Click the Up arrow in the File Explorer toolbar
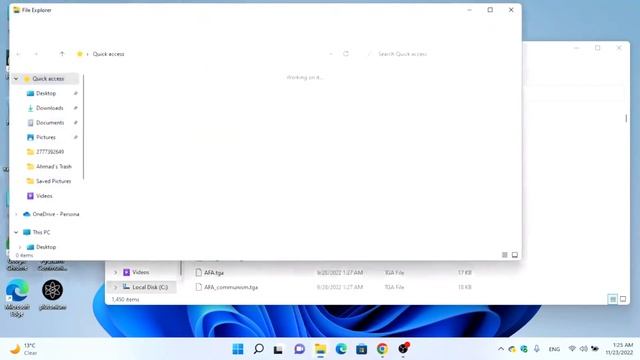The image size is (640, 360). 62,54
